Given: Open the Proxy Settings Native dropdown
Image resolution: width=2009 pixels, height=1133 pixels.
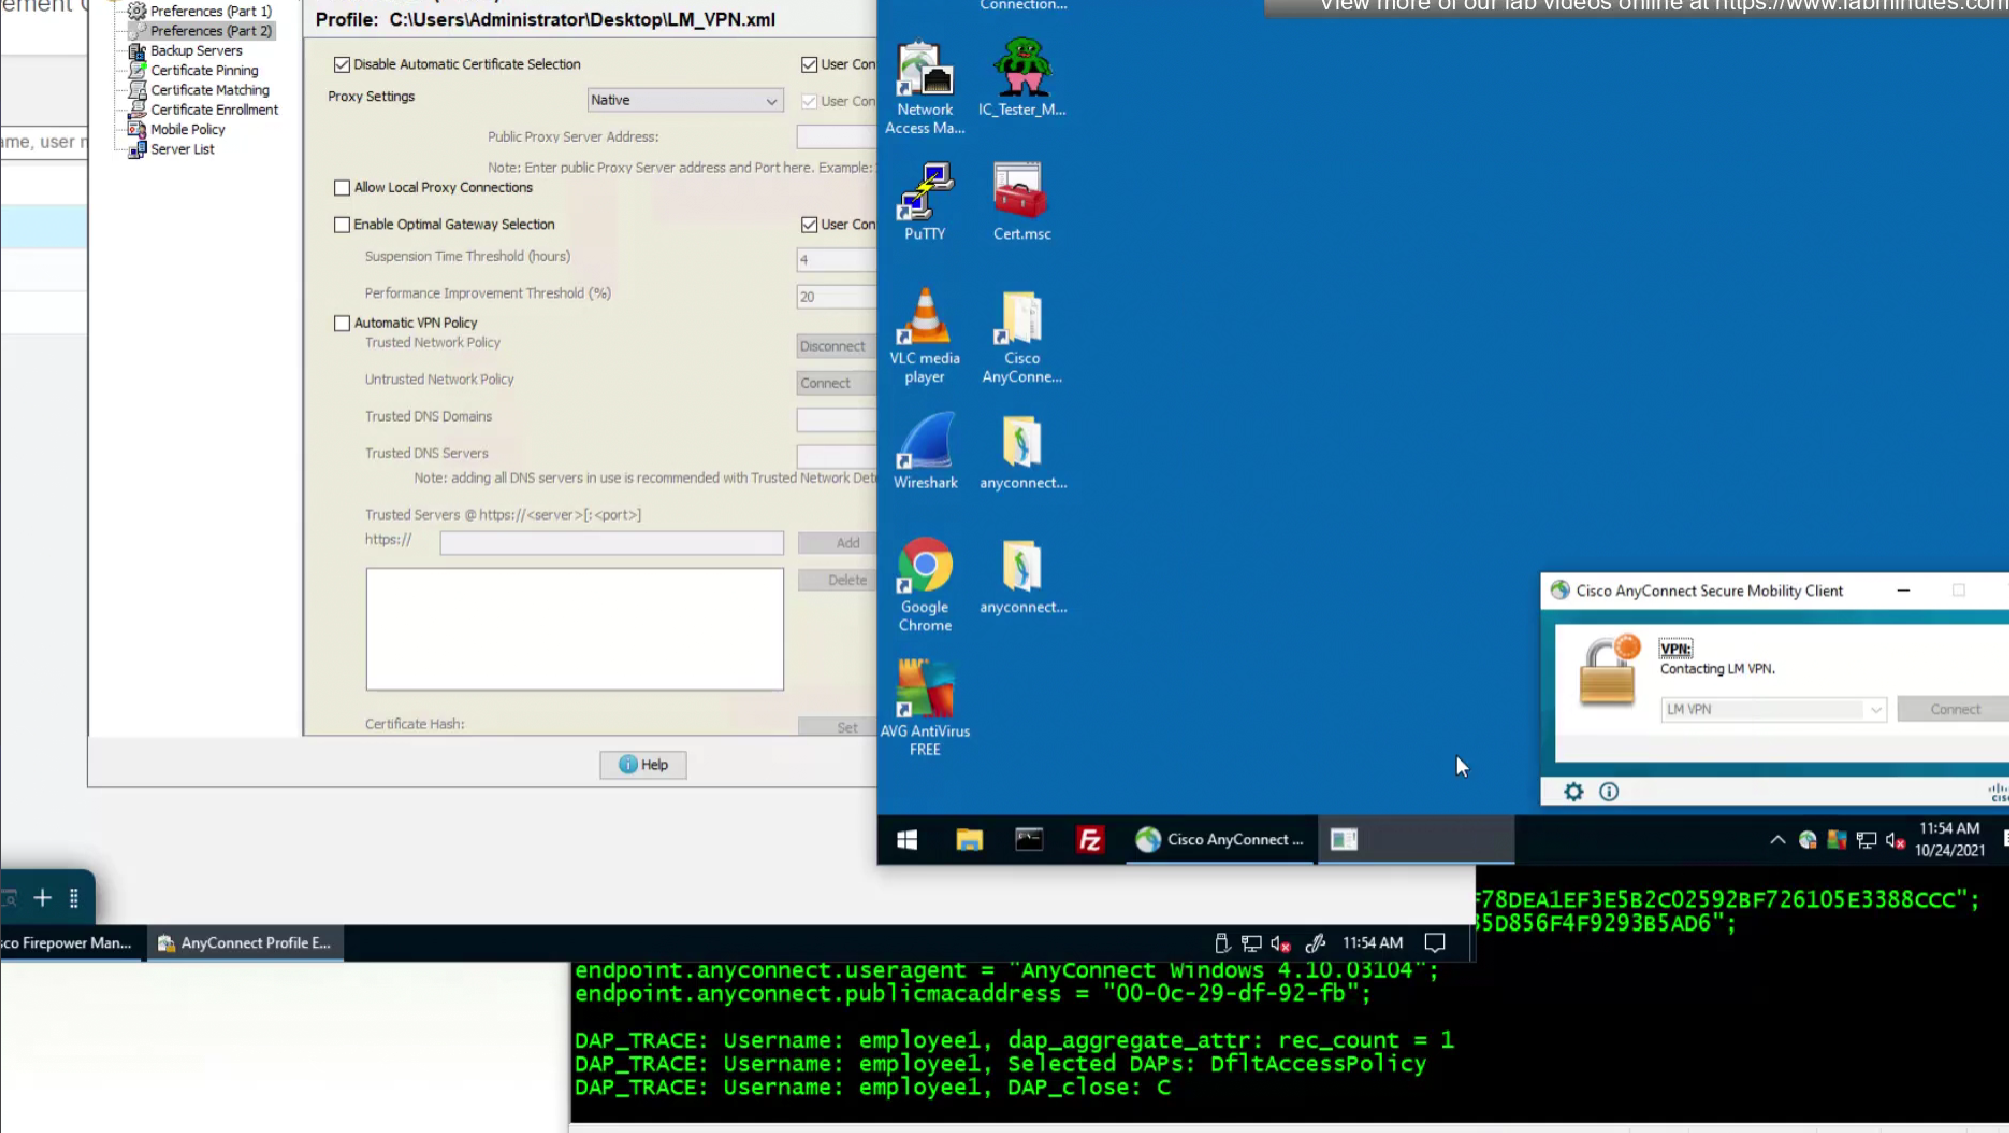Looking at the screenshot, I should coord(684,100).
